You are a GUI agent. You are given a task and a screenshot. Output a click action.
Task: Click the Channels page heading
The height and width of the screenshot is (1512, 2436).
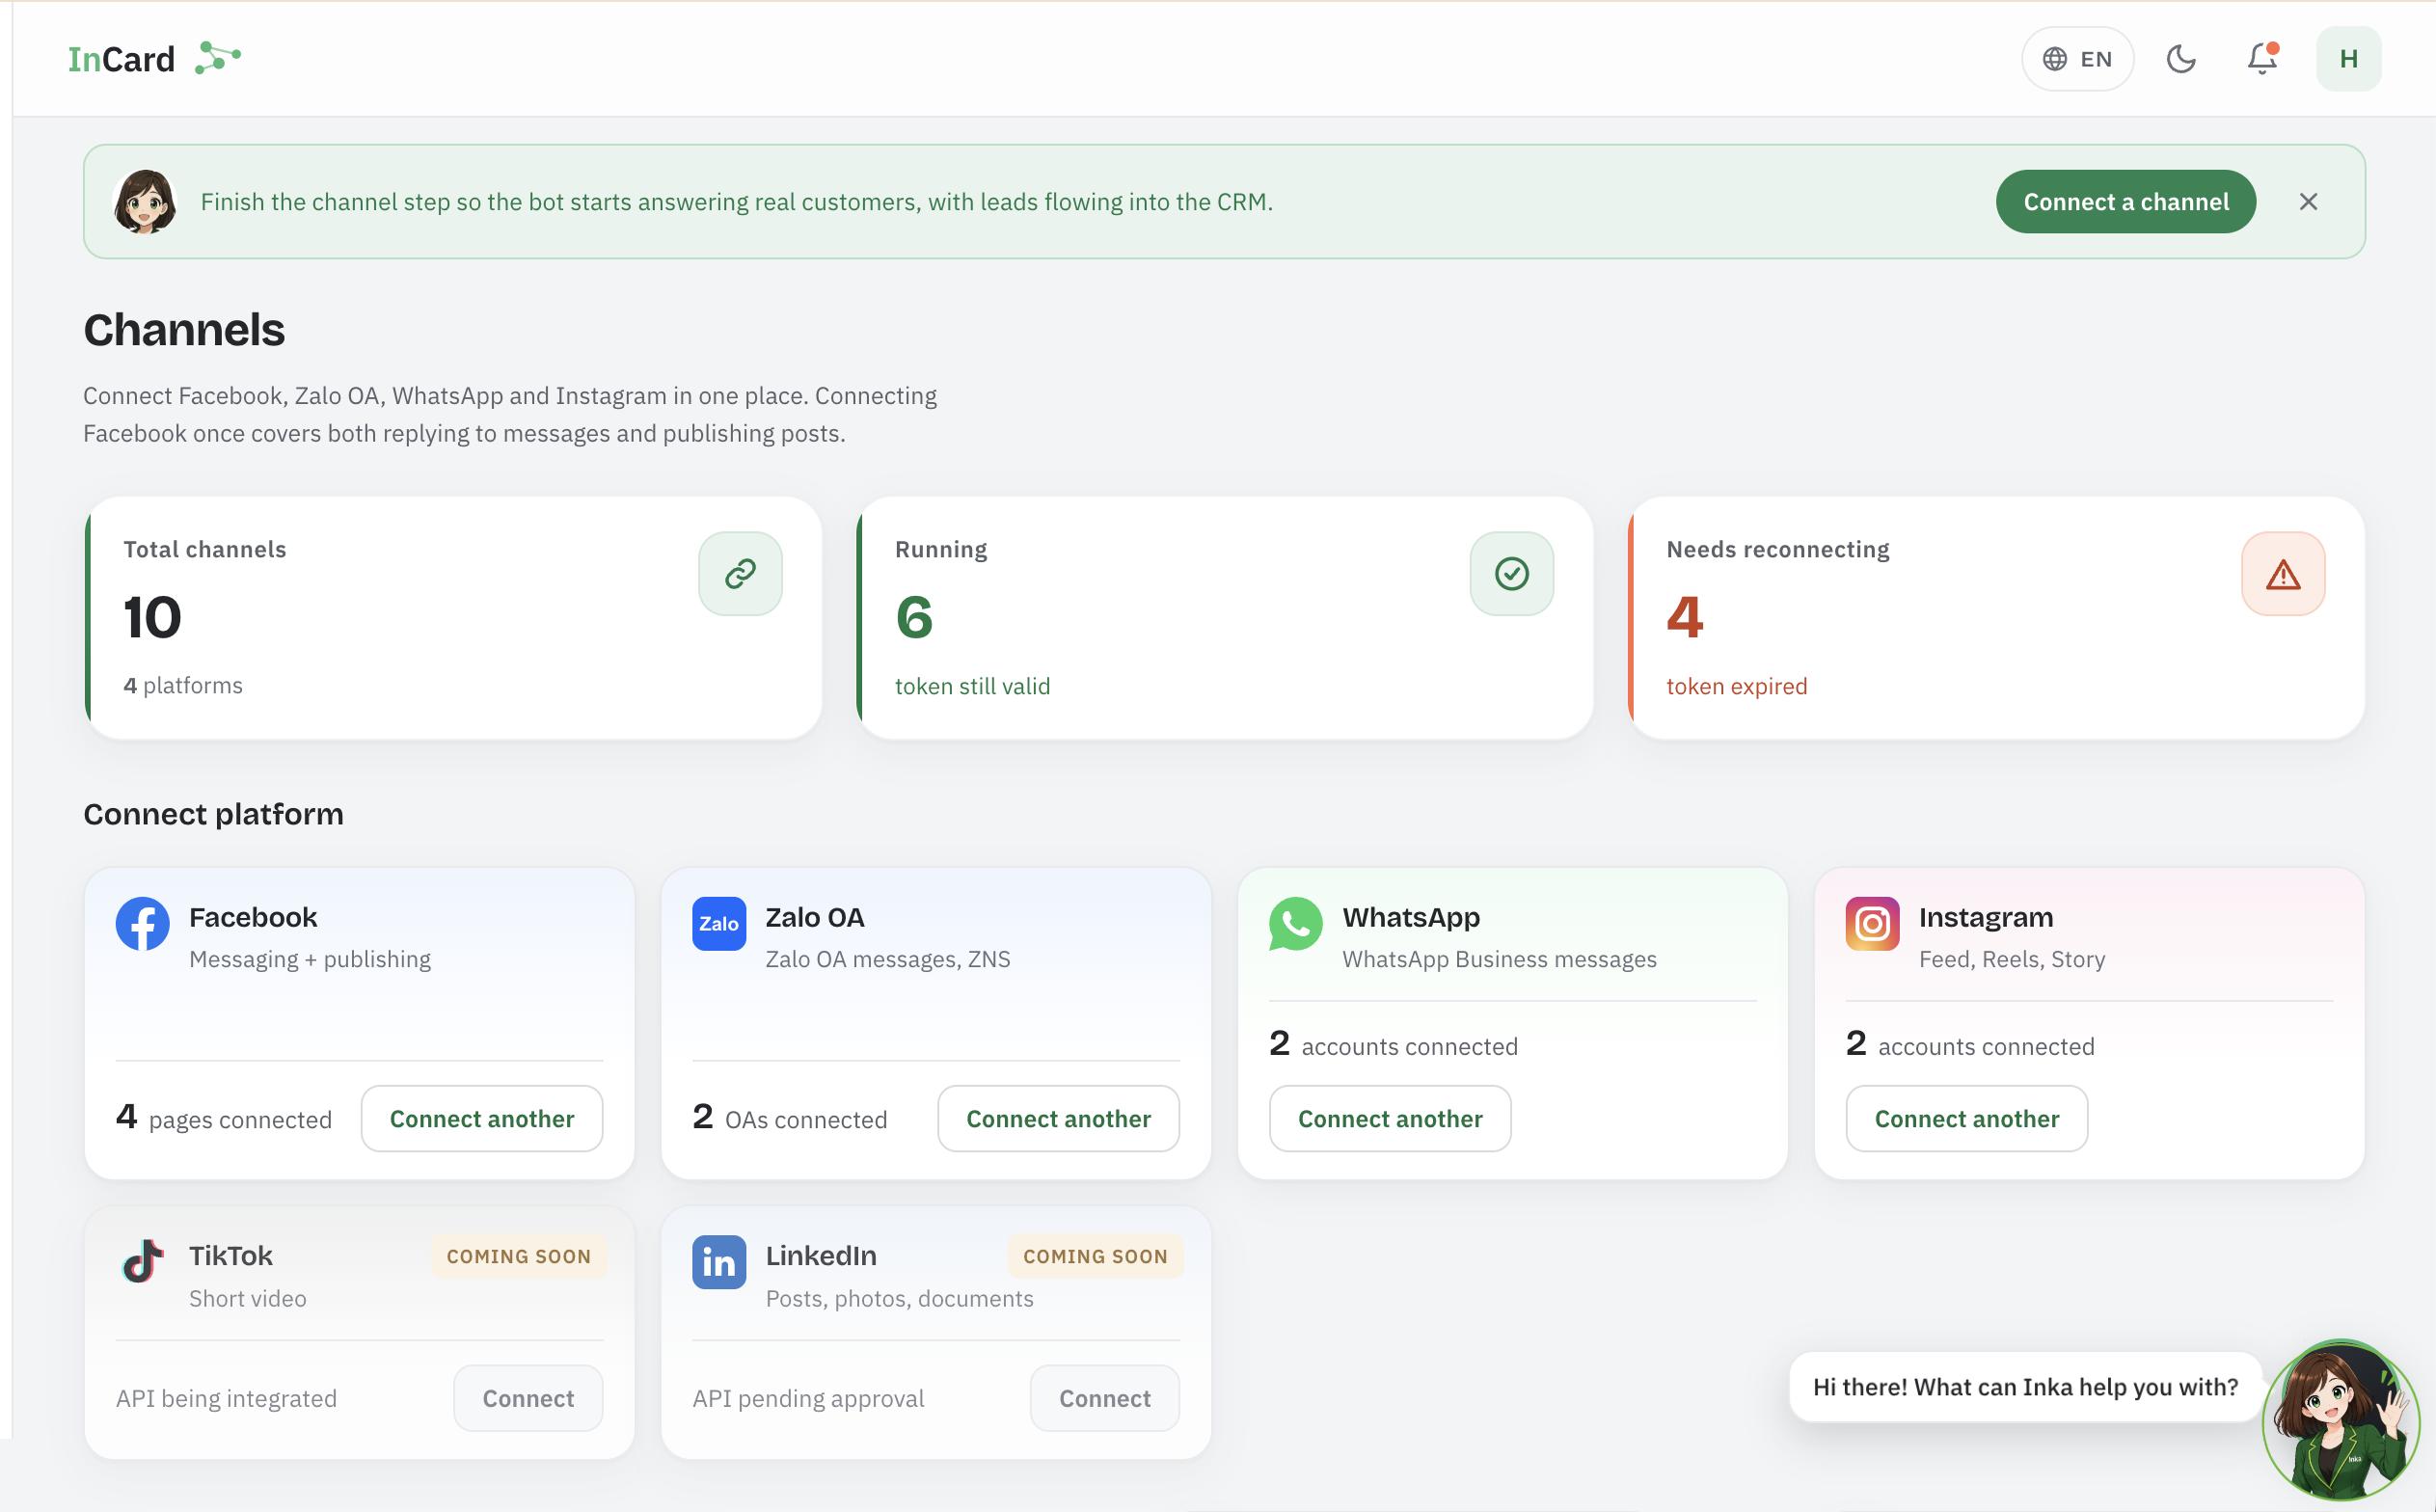(184, 330)
